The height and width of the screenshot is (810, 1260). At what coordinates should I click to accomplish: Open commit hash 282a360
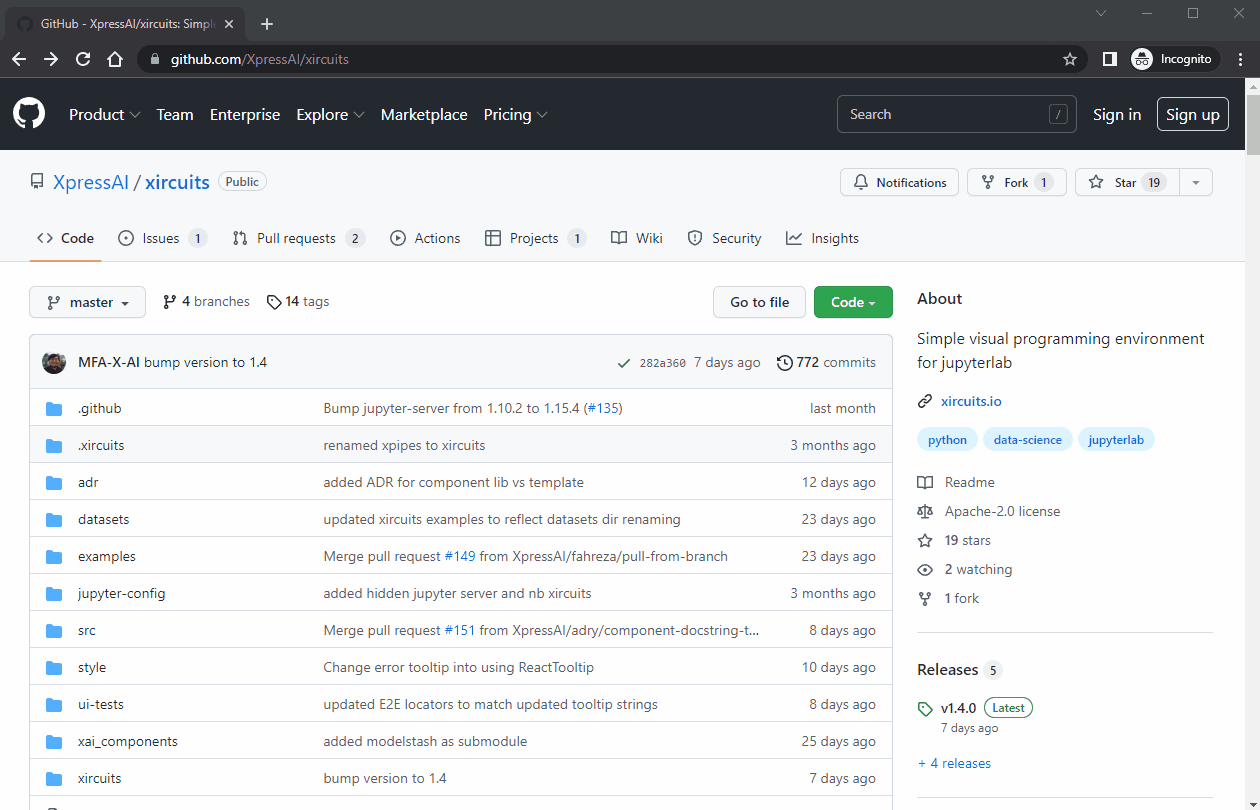click(662, 363)
